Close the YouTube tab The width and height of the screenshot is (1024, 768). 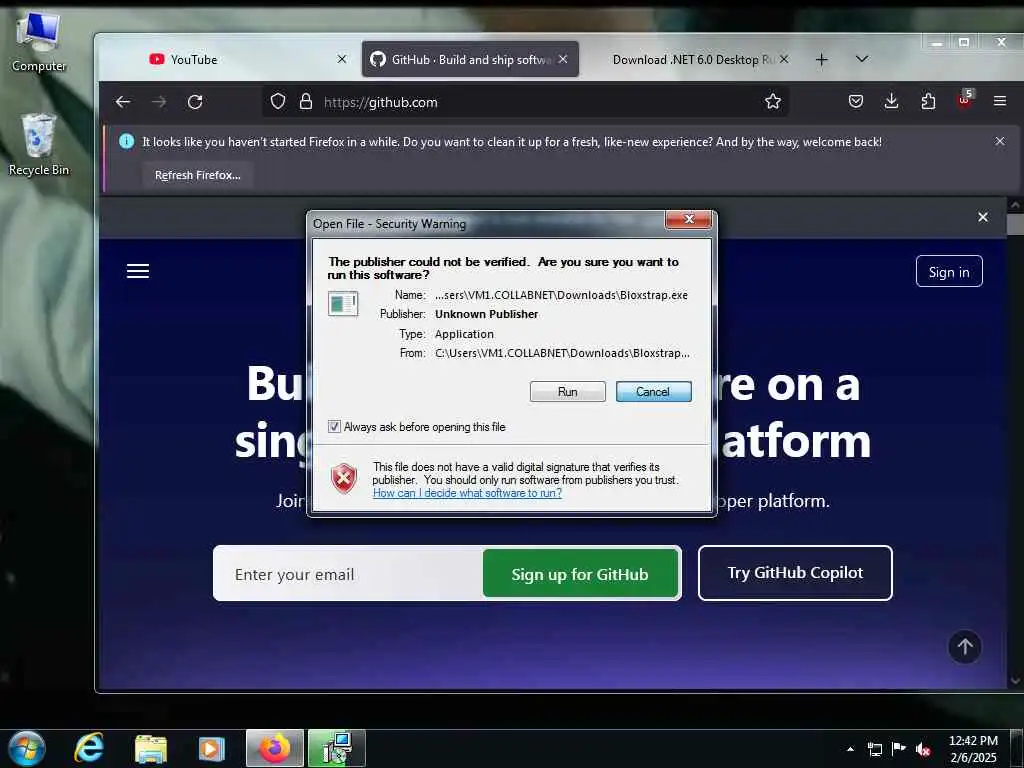[342, 59]
